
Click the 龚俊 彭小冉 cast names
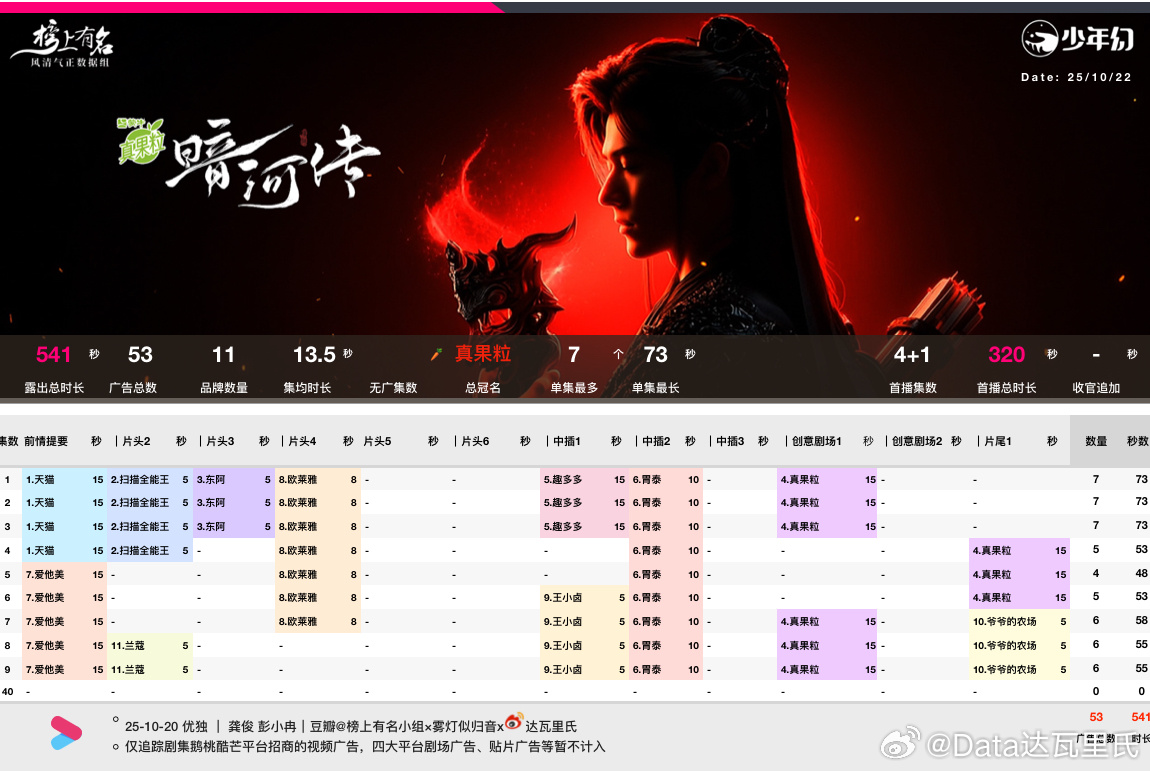pyautogui.click(x=262, y=726)
